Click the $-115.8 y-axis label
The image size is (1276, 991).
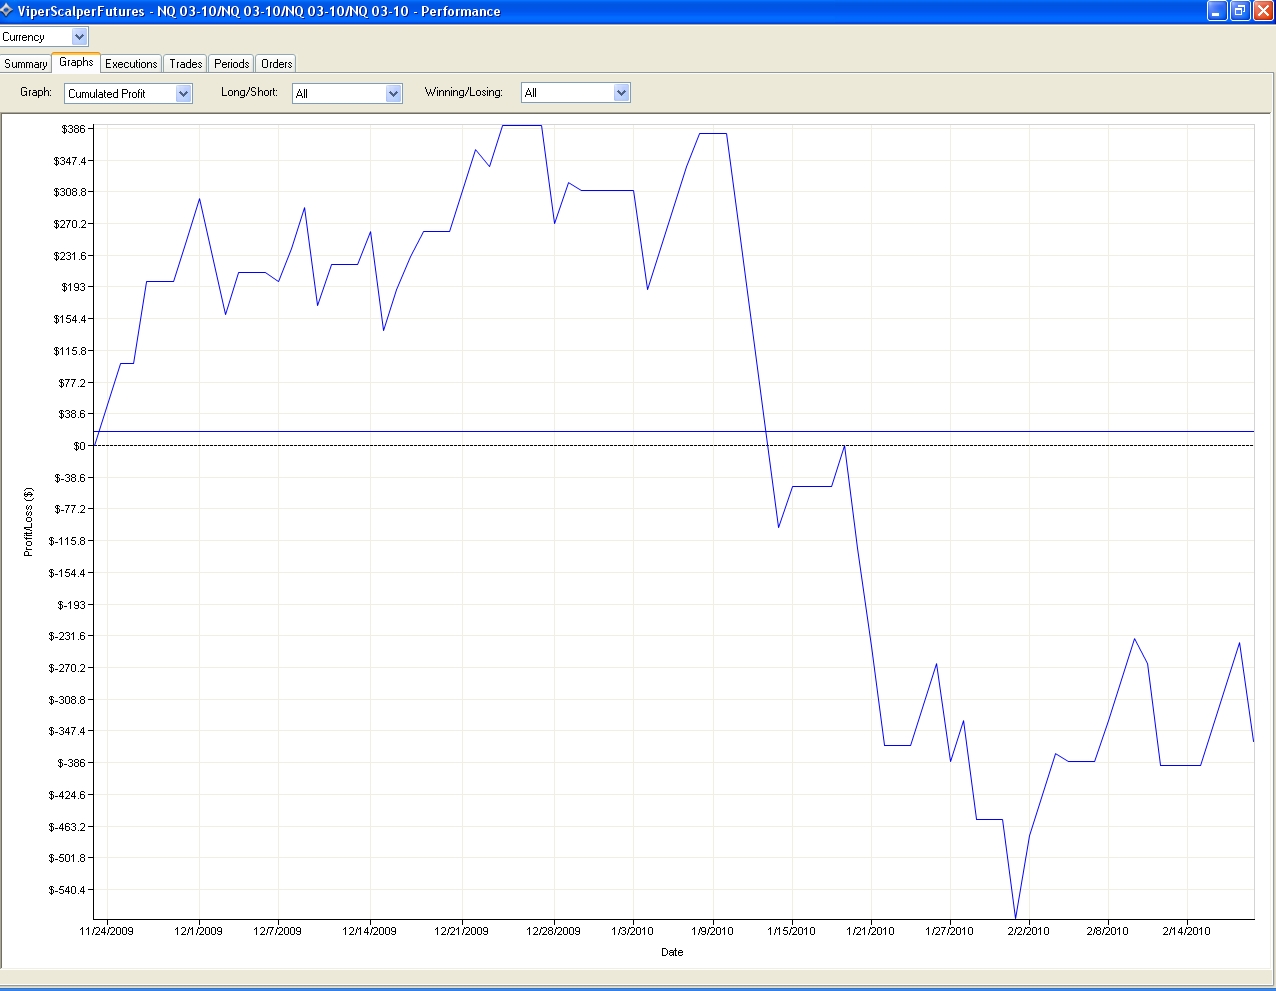[68, 541]
